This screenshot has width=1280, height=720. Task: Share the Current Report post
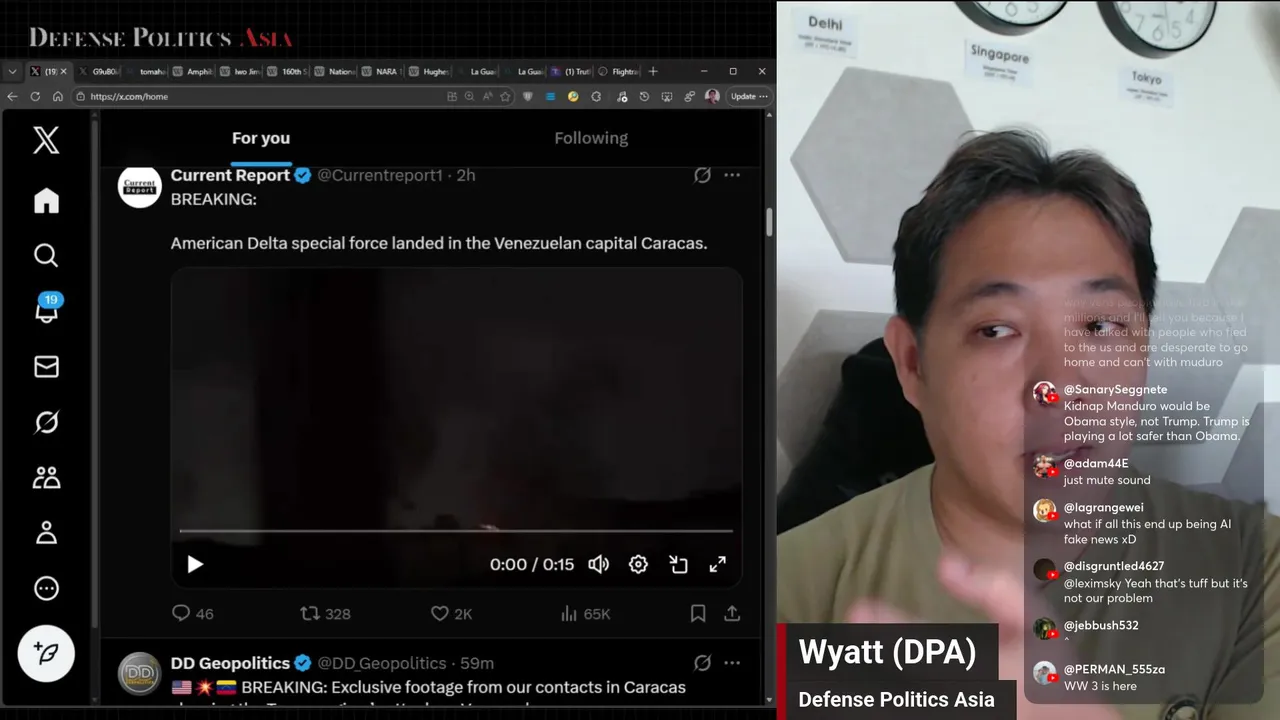coord(732,613)
